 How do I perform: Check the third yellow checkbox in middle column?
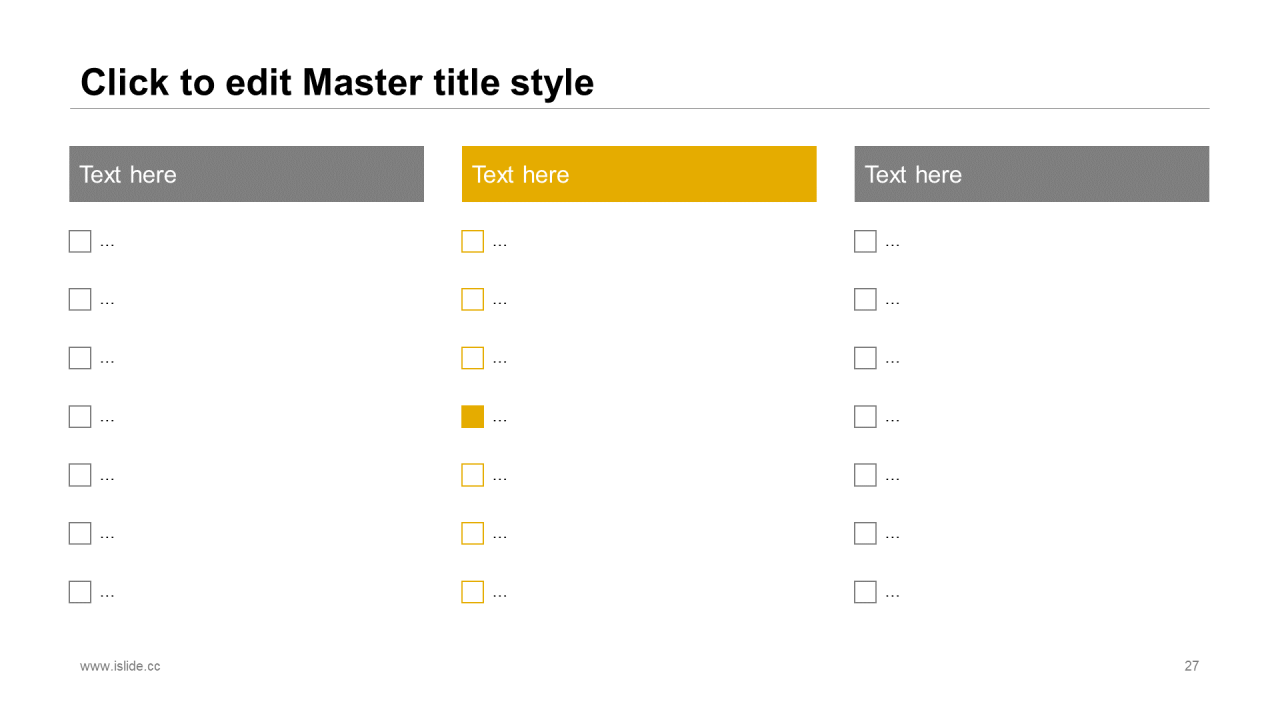[472, 358]
